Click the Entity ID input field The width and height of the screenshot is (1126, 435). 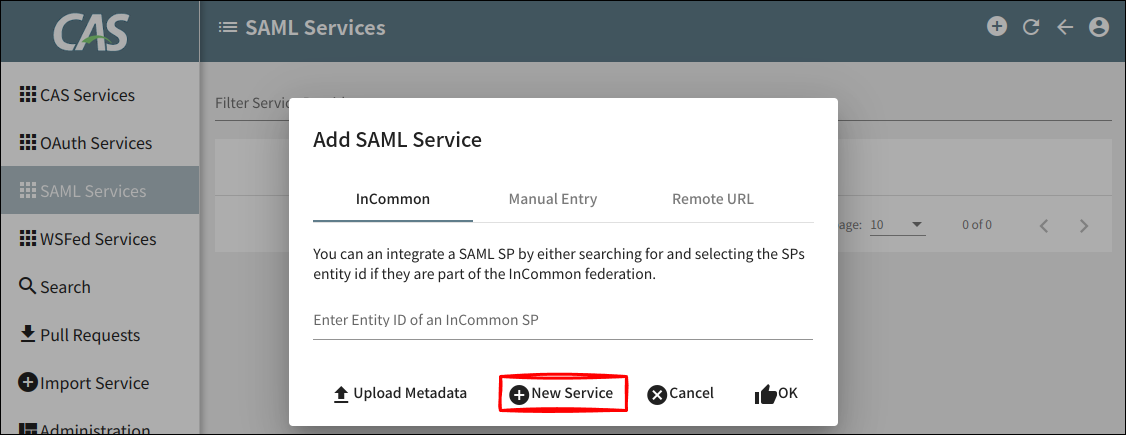[563, 320]
